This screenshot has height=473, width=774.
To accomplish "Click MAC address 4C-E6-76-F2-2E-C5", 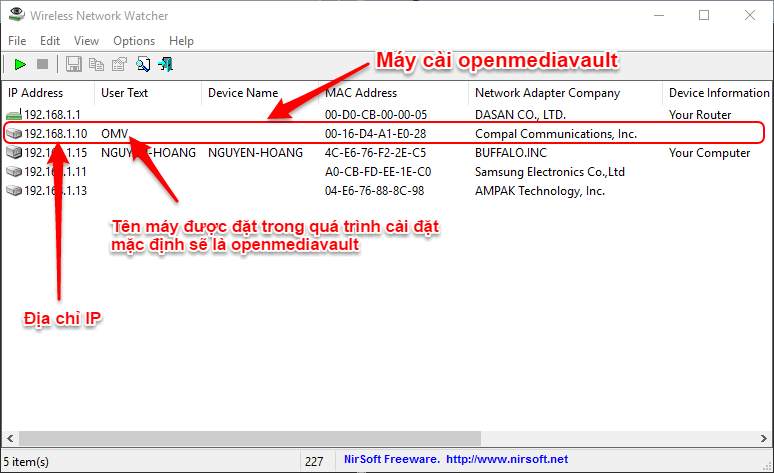I will point(375,153).
